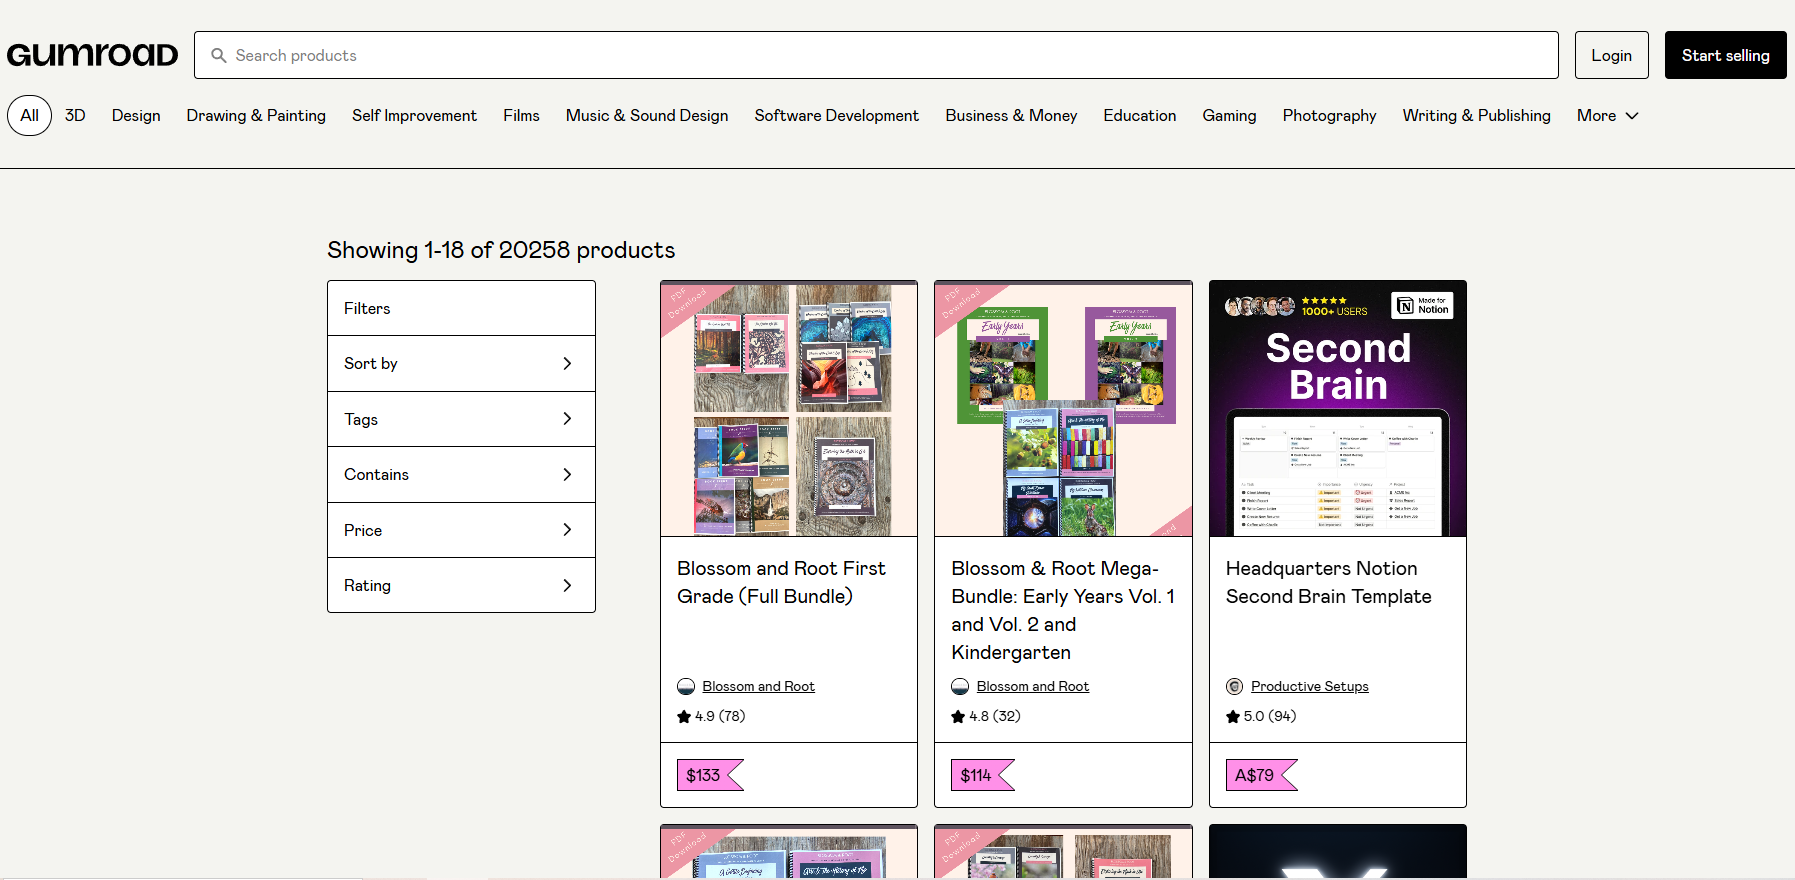Click the Productive Setups avatar icon
Viewport: 1795px width, 880px height.
(1235, 686)
